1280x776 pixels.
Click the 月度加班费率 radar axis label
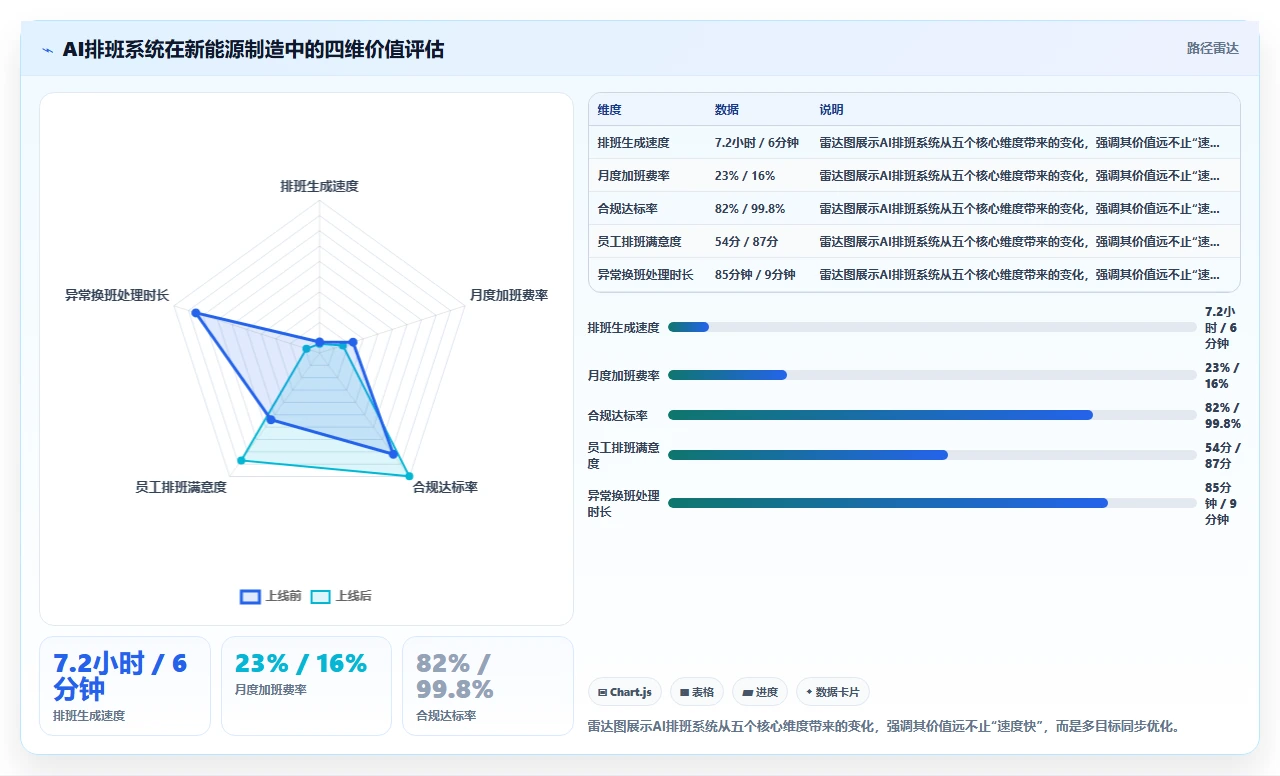(x=509, y=295)
